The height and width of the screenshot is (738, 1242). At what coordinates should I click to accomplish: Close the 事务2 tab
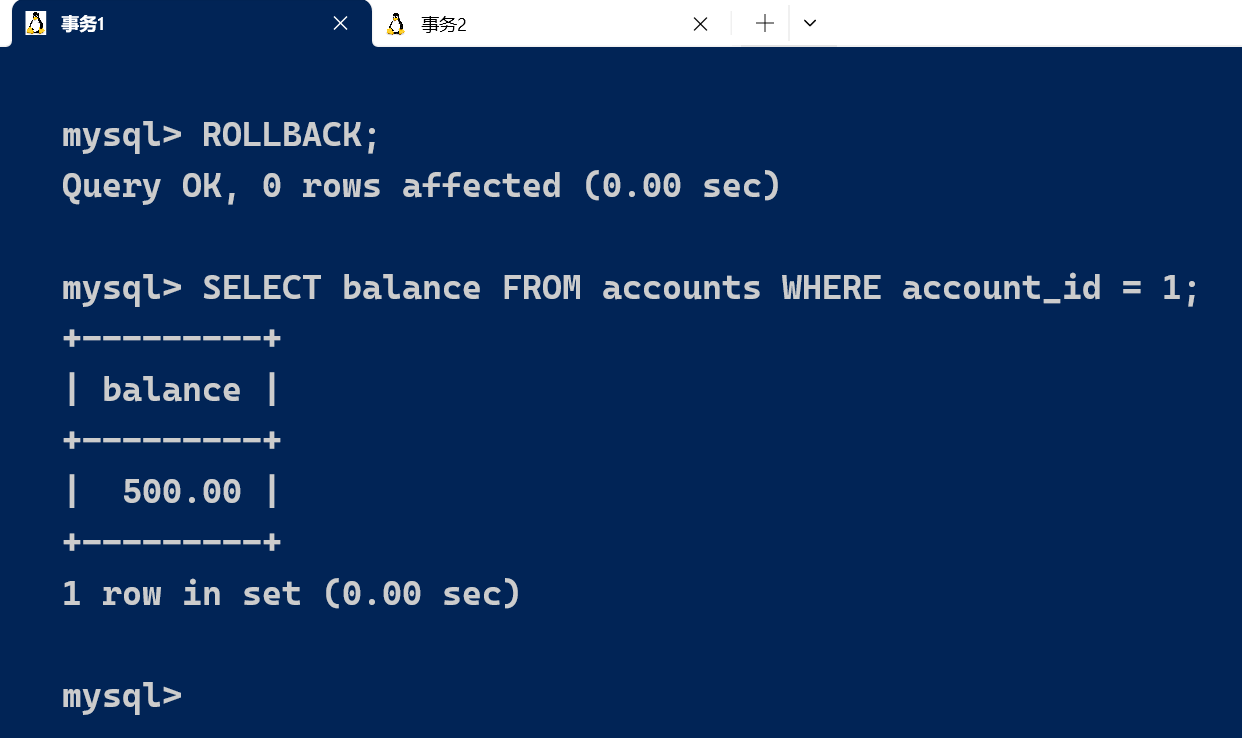[x=700, y=24]
